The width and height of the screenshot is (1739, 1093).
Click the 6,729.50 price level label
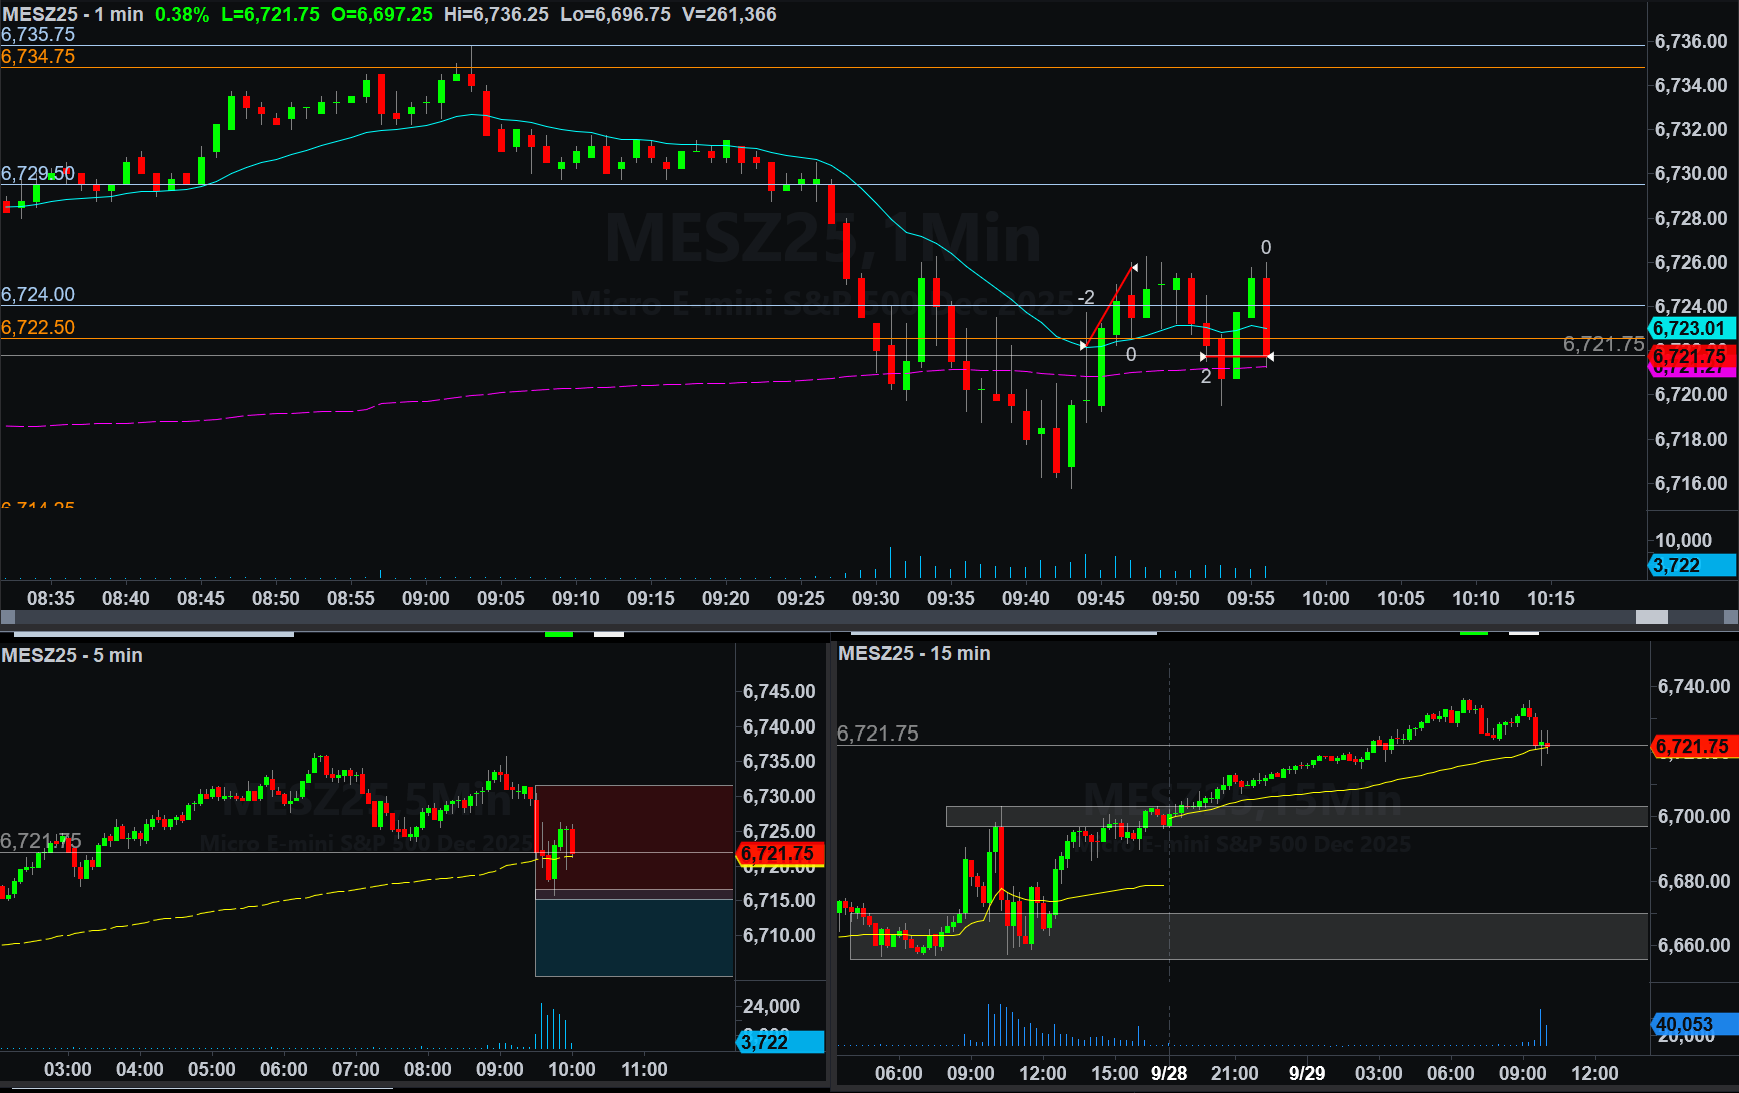click(x=38, y=173)
